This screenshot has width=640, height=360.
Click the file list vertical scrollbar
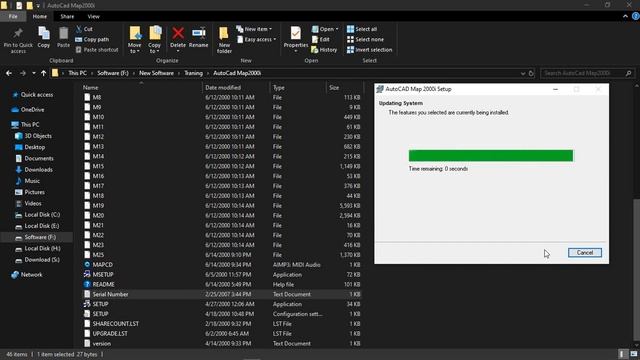(637, 271)
